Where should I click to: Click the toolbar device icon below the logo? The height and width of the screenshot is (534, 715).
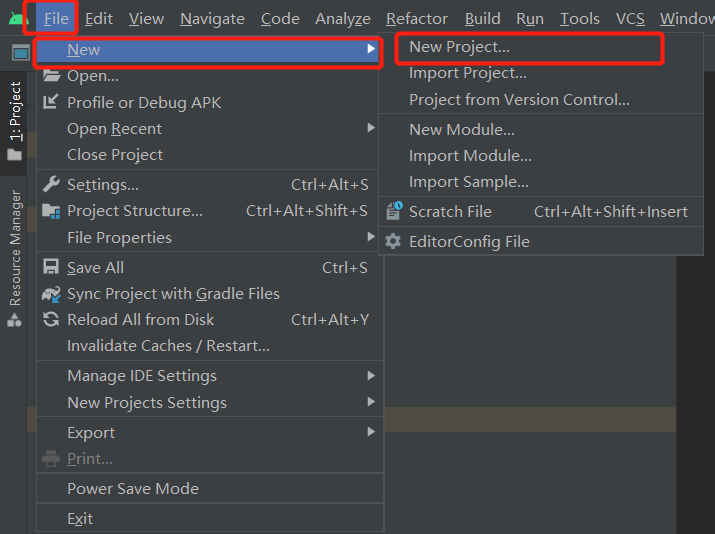(x=21, y=53)
